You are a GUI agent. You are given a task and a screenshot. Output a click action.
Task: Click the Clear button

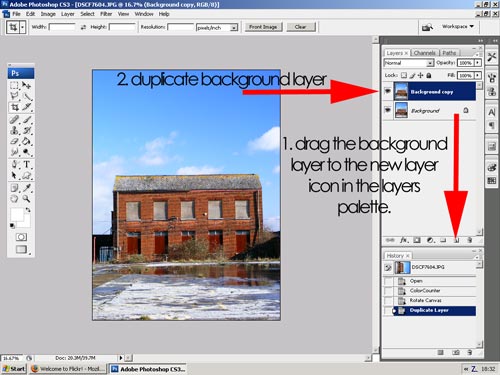(x=301, y=27)
